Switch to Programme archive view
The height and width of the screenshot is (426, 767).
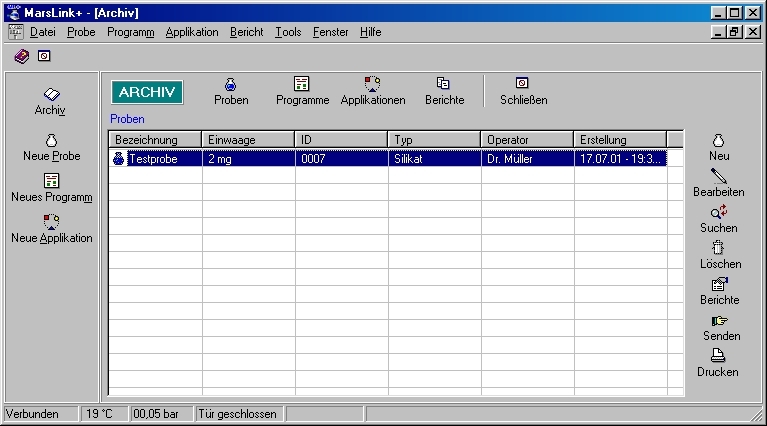302,85
